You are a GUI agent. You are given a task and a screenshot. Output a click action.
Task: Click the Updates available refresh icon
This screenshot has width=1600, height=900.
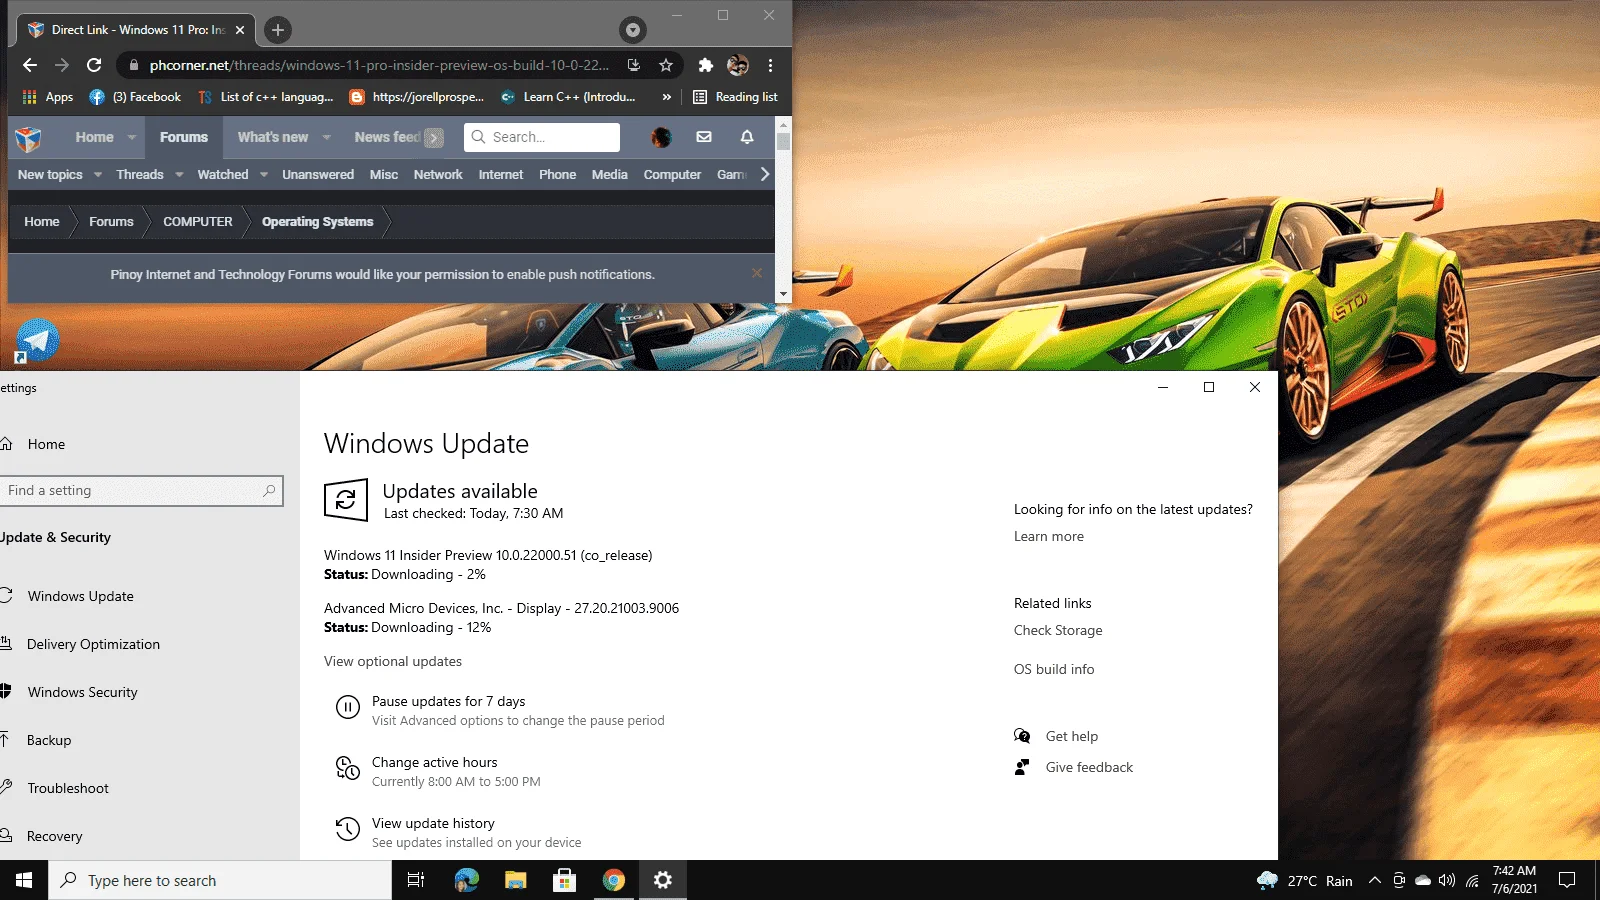(346, 500)
